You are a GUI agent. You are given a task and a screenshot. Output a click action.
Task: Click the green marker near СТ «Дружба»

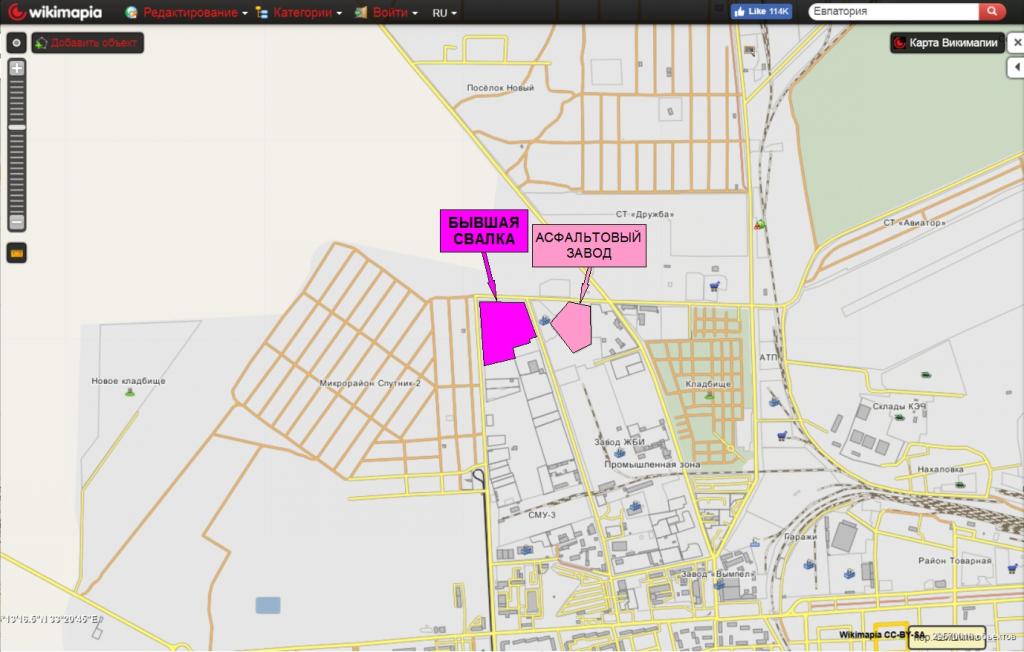click(x=761, y=224)
